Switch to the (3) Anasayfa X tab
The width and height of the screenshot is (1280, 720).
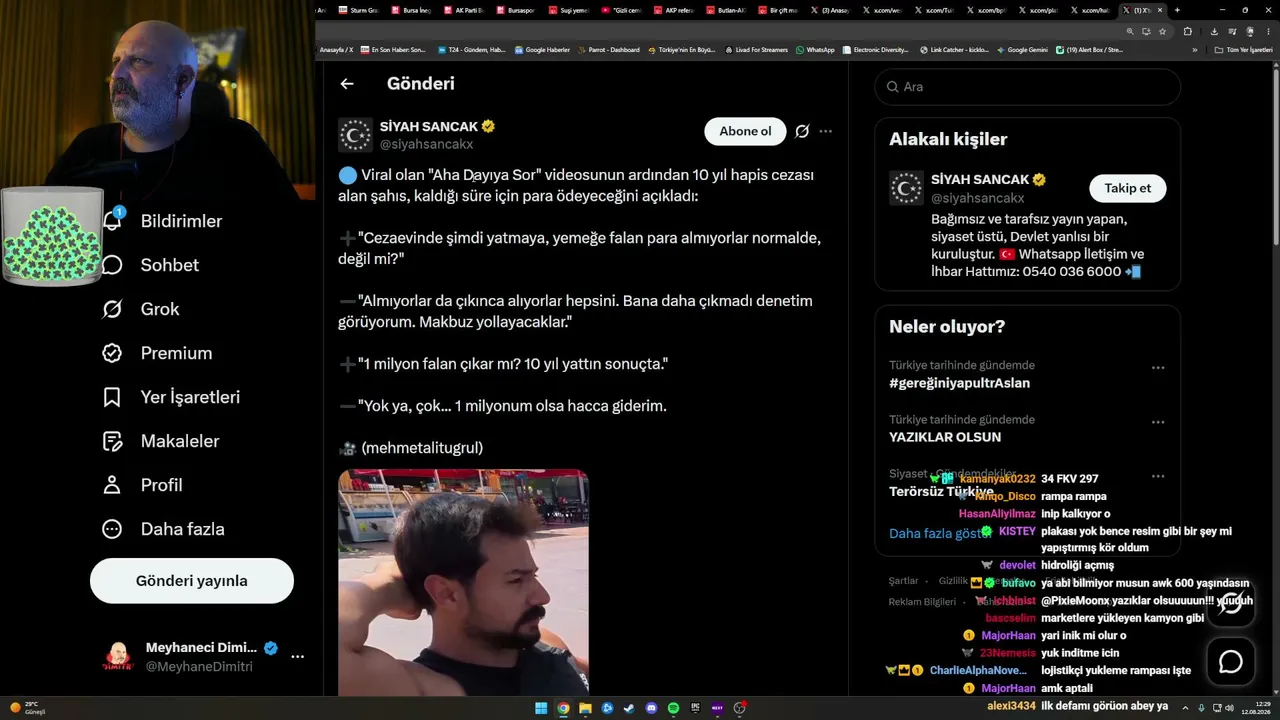(x=829, y=10)
